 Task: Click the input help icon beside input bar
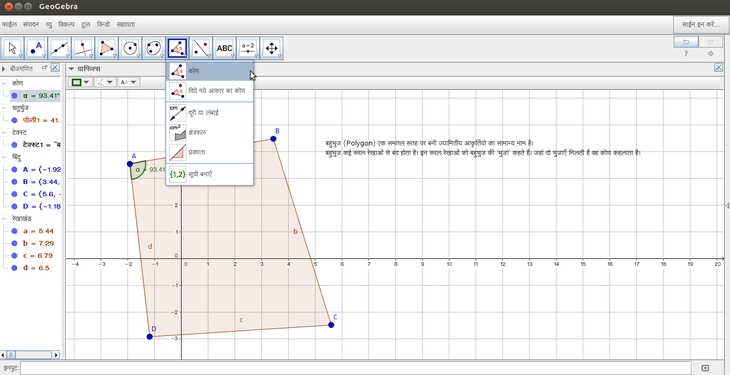pyautogui.click(x=705, y=368)
